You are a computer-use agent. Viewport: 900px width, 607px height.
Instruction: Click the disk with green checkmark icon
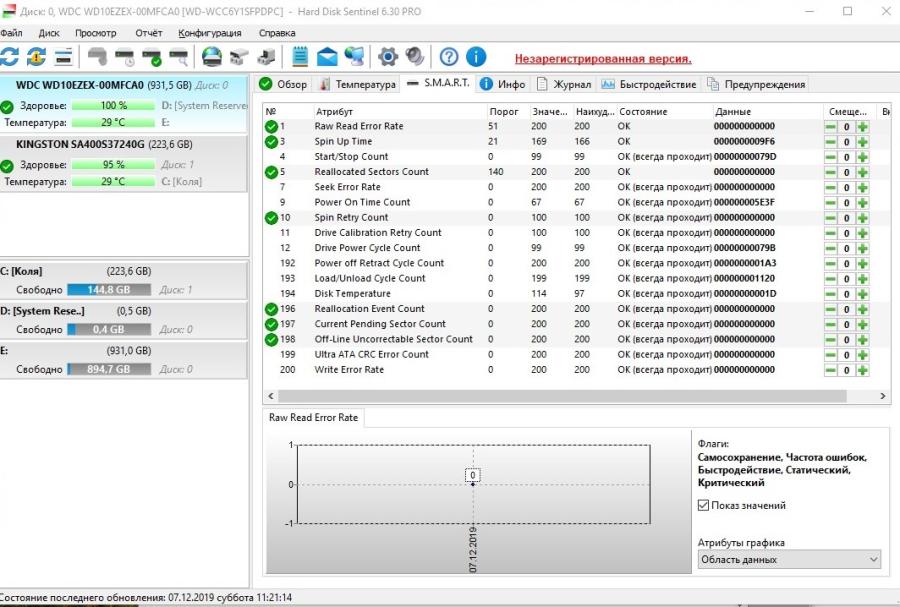pyautogui.click(x=151, y=57)
